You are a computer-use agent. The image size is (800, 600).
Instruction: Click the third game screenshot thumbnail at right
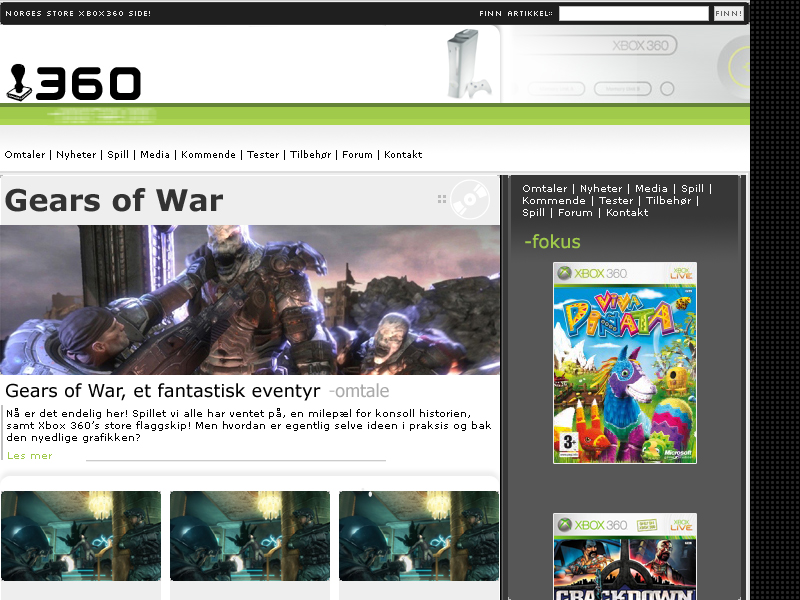pyautogui.click(x=419, y=536)
